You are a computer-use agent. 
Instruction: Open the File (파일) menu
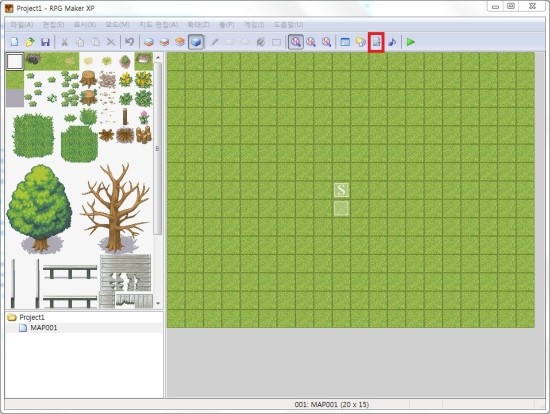(x=22, y=25)
